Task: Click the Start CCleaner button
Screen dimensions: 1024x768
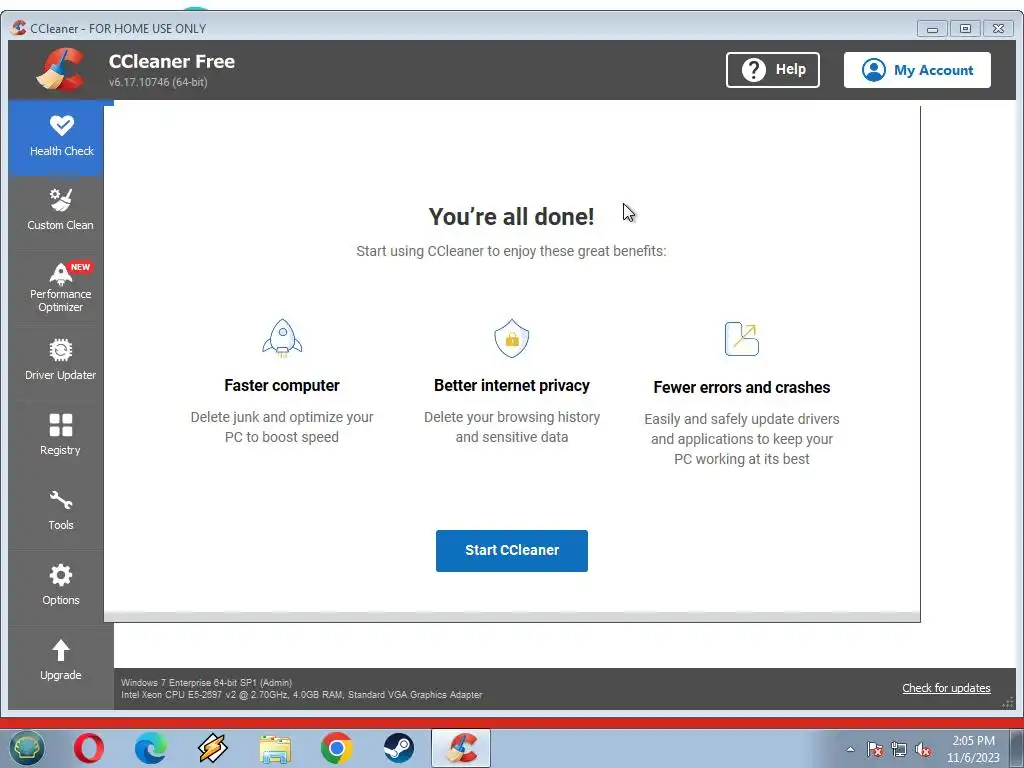Action: pos(512,551)
